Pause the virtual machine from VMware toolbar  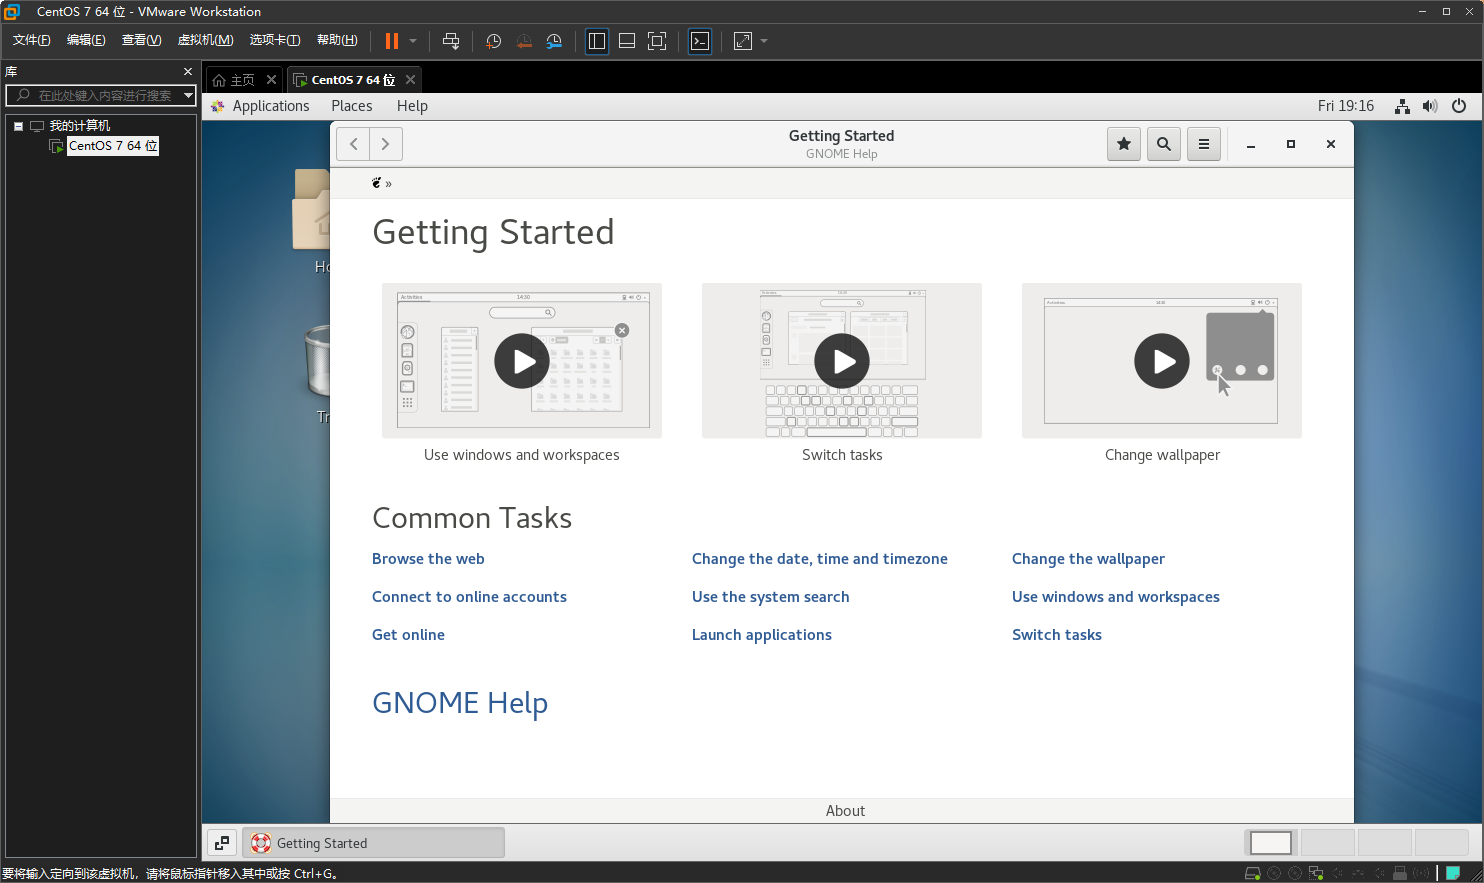click(392, 41)
